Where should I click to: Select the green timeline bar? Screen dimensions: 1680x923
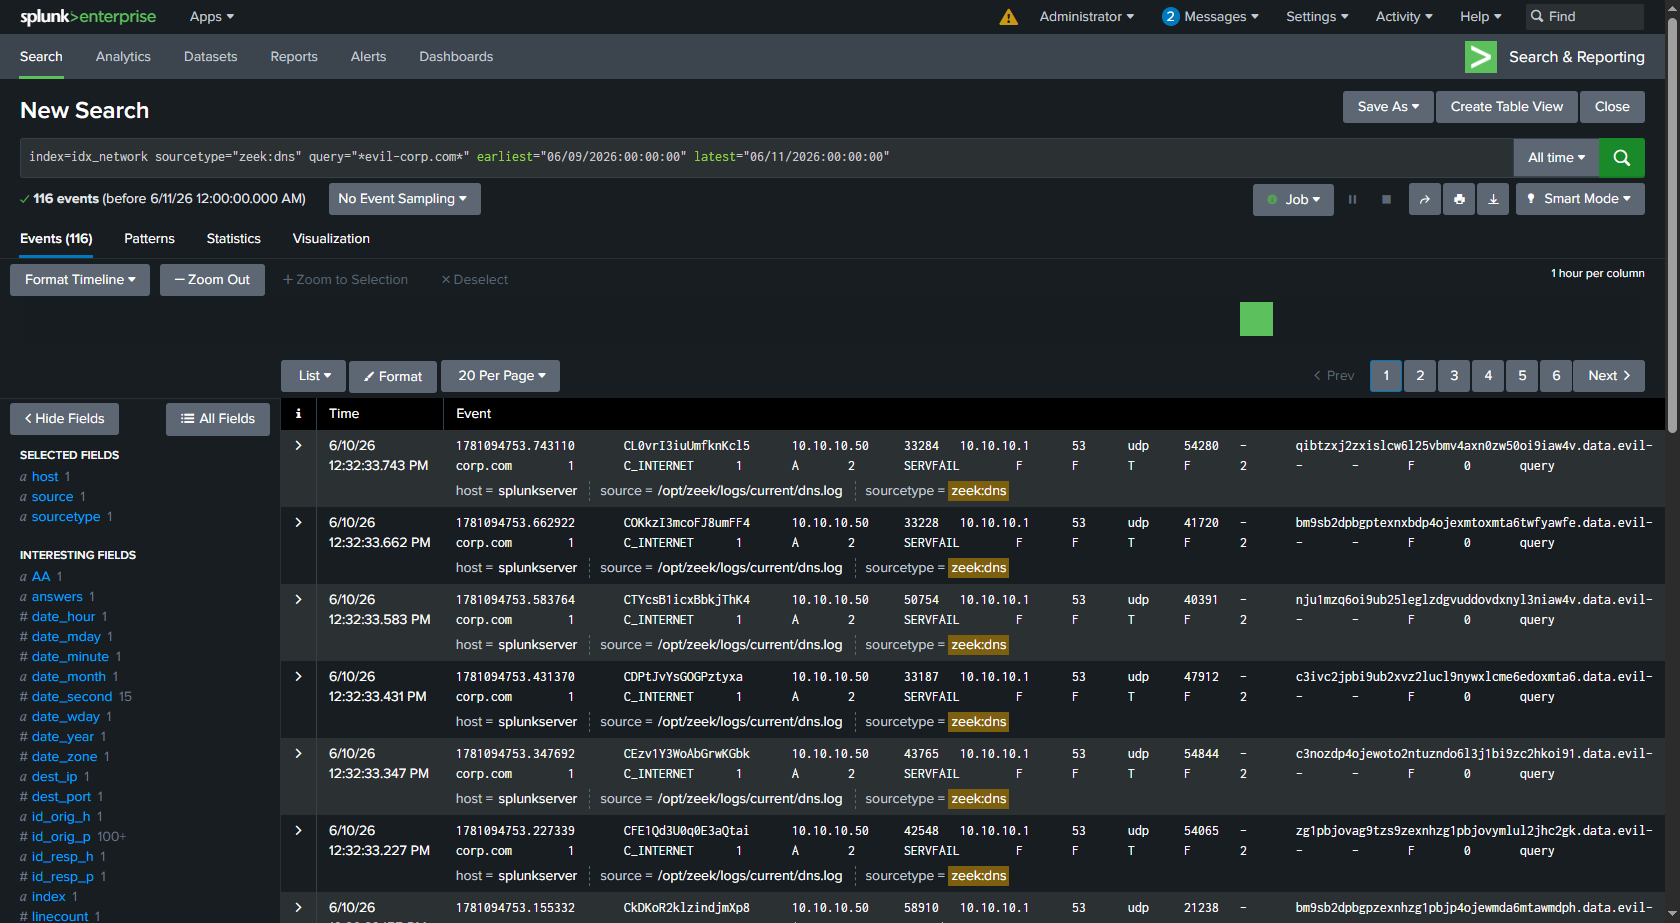(1256, 319)
